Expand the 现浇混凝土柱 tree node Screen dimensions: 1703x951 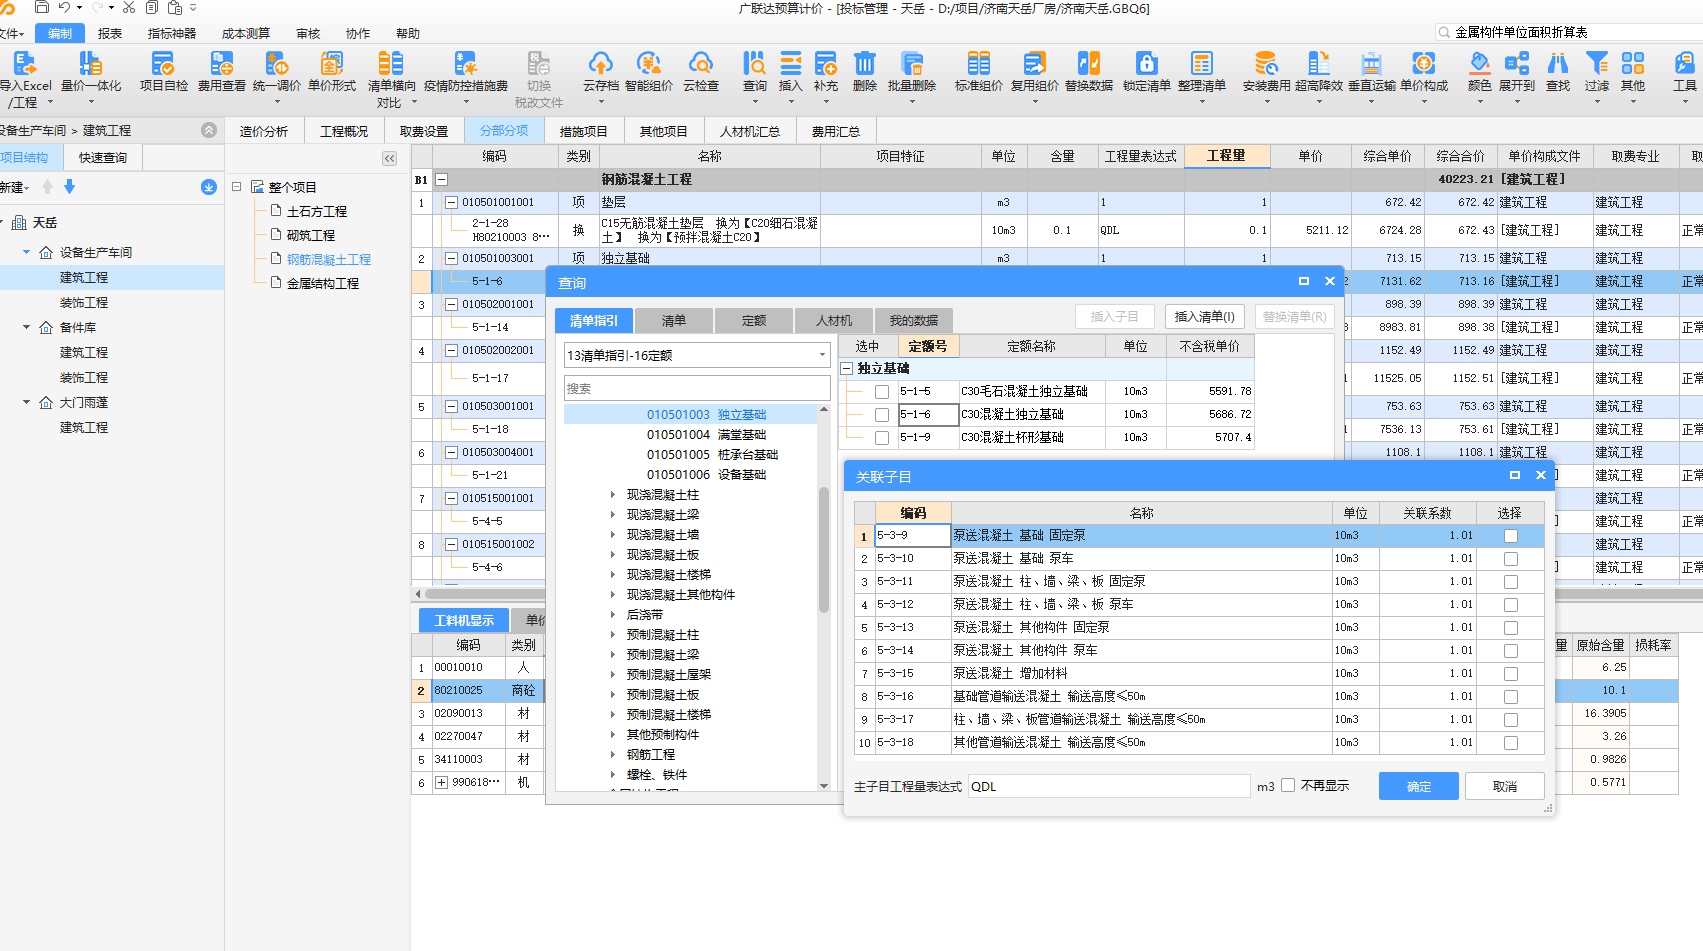pos(613,495)
